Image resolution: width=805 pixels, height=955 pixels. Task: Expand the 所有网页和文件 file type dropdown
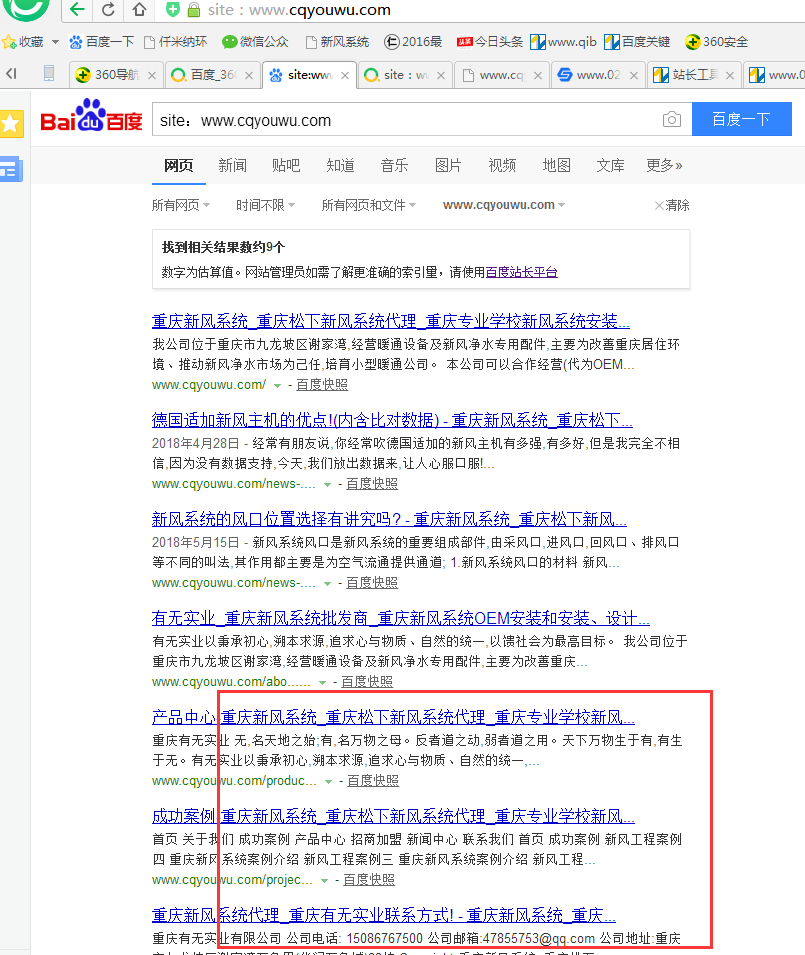pos(369,205)
